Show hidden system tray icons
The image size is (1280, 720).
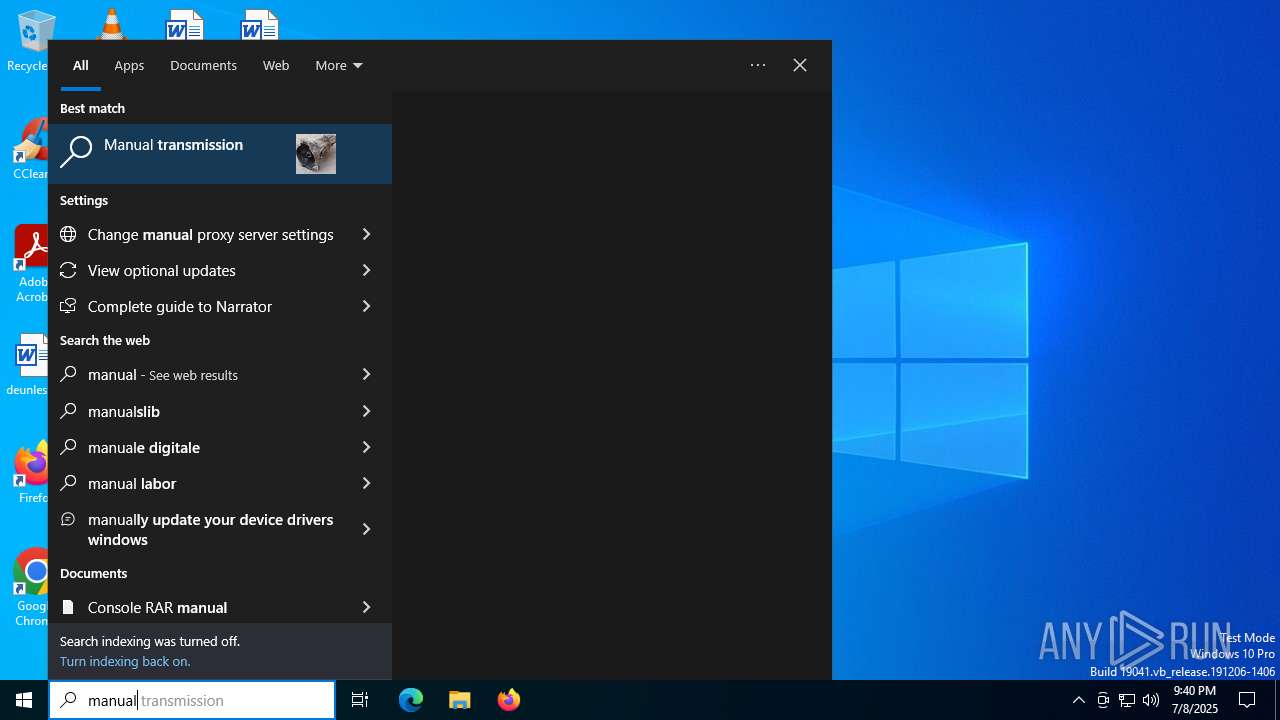point(1078,700)
